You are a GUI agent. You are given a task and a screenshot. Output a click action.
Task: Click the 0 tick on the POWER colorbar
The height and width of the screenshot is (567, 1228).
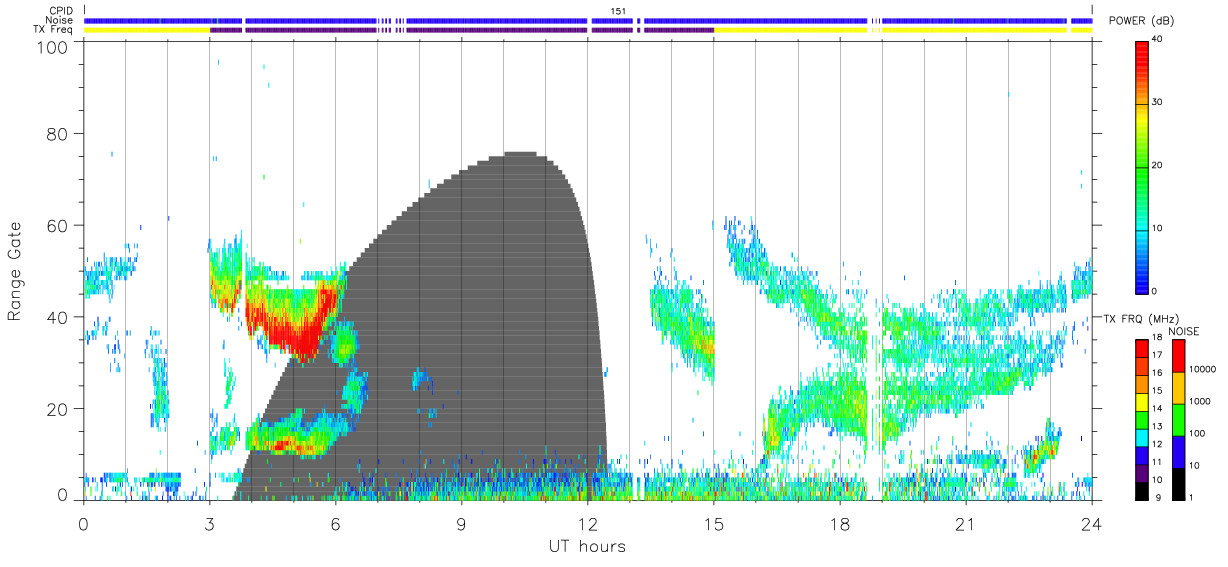[x=1155, y=291]
